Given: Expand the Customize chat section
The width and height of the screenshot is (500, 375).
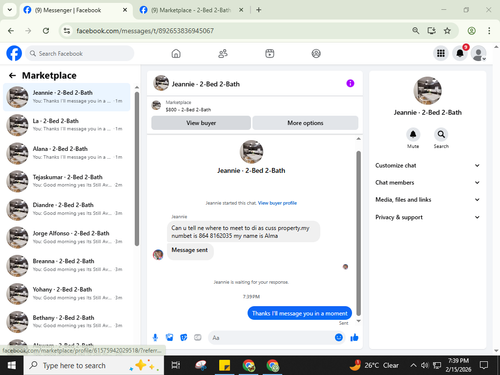Looking at the screenshot, I should pyautogui.click(x=428, y=165).
